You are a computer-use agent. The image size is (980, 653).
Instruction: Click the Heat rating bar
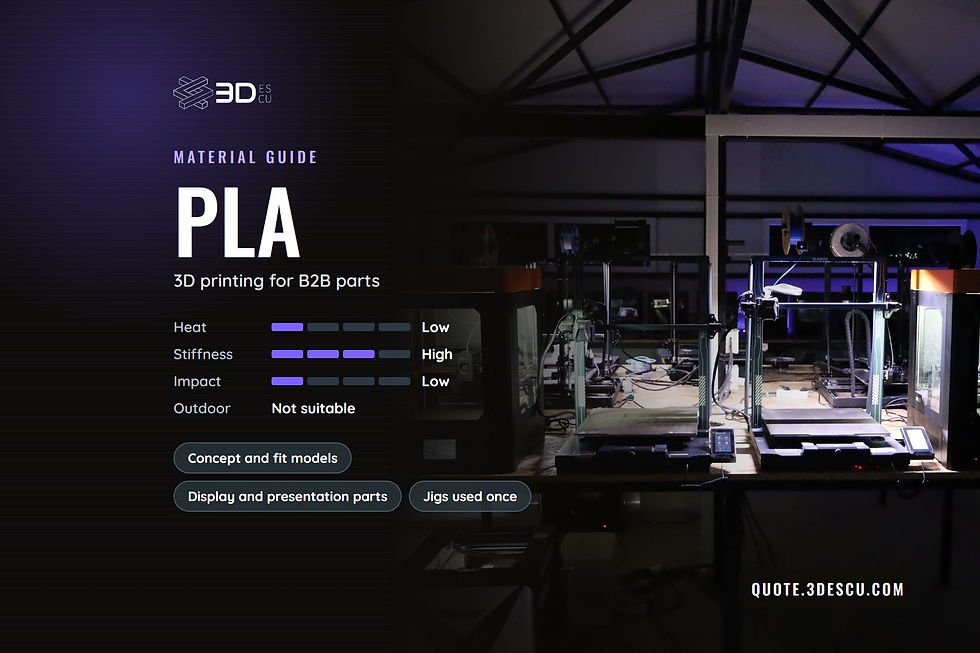(x=341, y=327)
